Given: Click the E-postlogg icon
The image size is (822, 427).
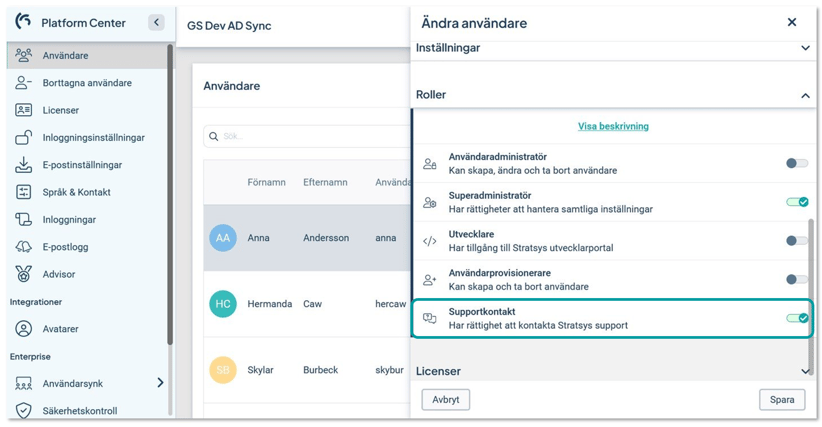Looking at the screenshot, I should click(x=23, y=247).
